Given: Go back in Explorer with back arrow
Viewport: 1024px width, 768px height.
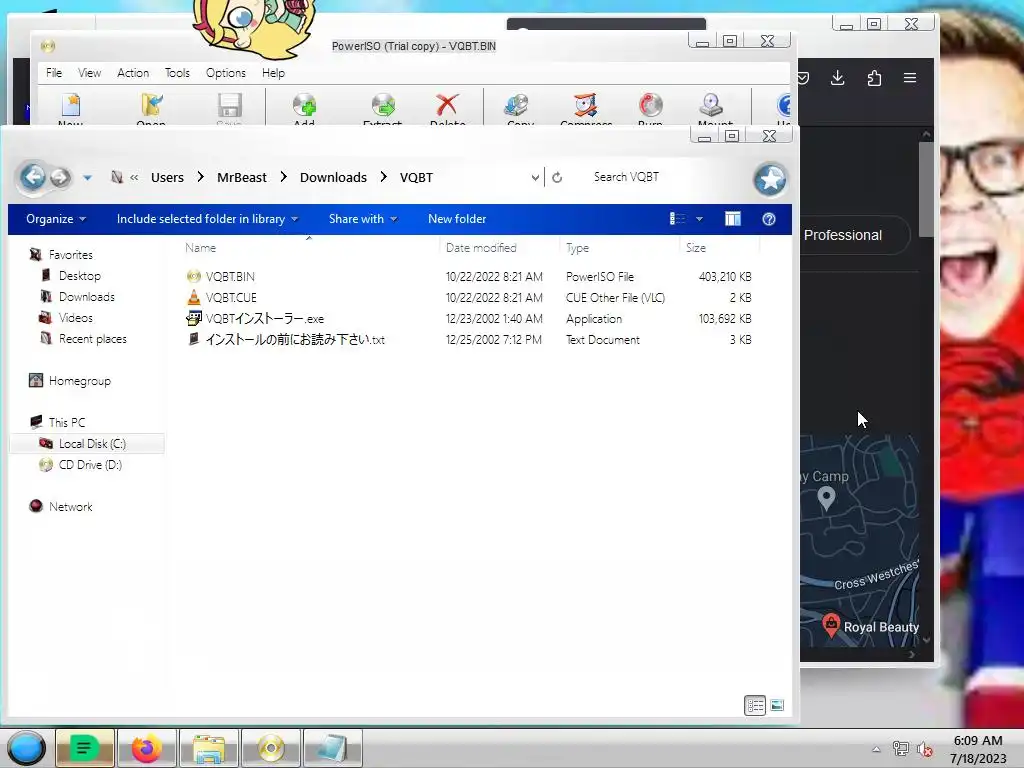Looking at the screenshot, I should tap(33, 176).
